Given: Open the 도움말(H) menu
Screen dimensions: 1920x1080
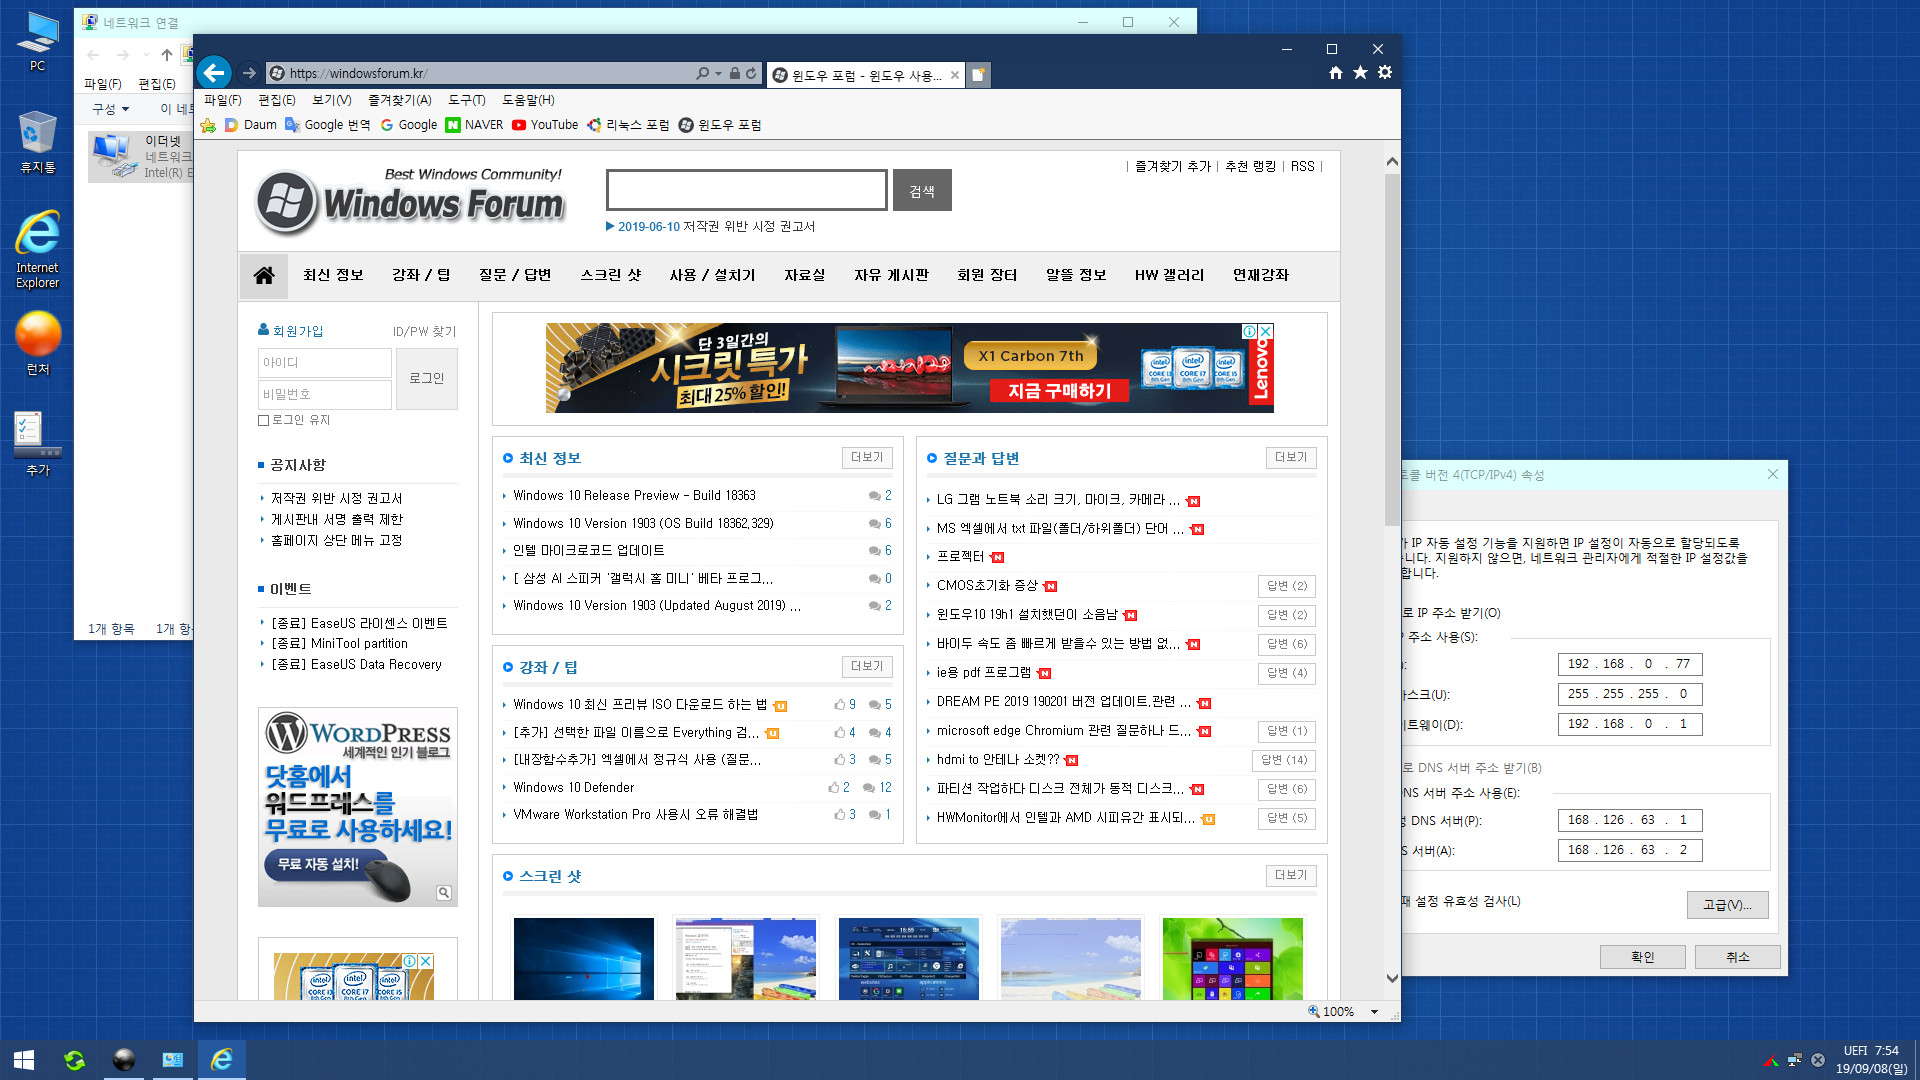Looking at the screenshot, I should [528, 100].
